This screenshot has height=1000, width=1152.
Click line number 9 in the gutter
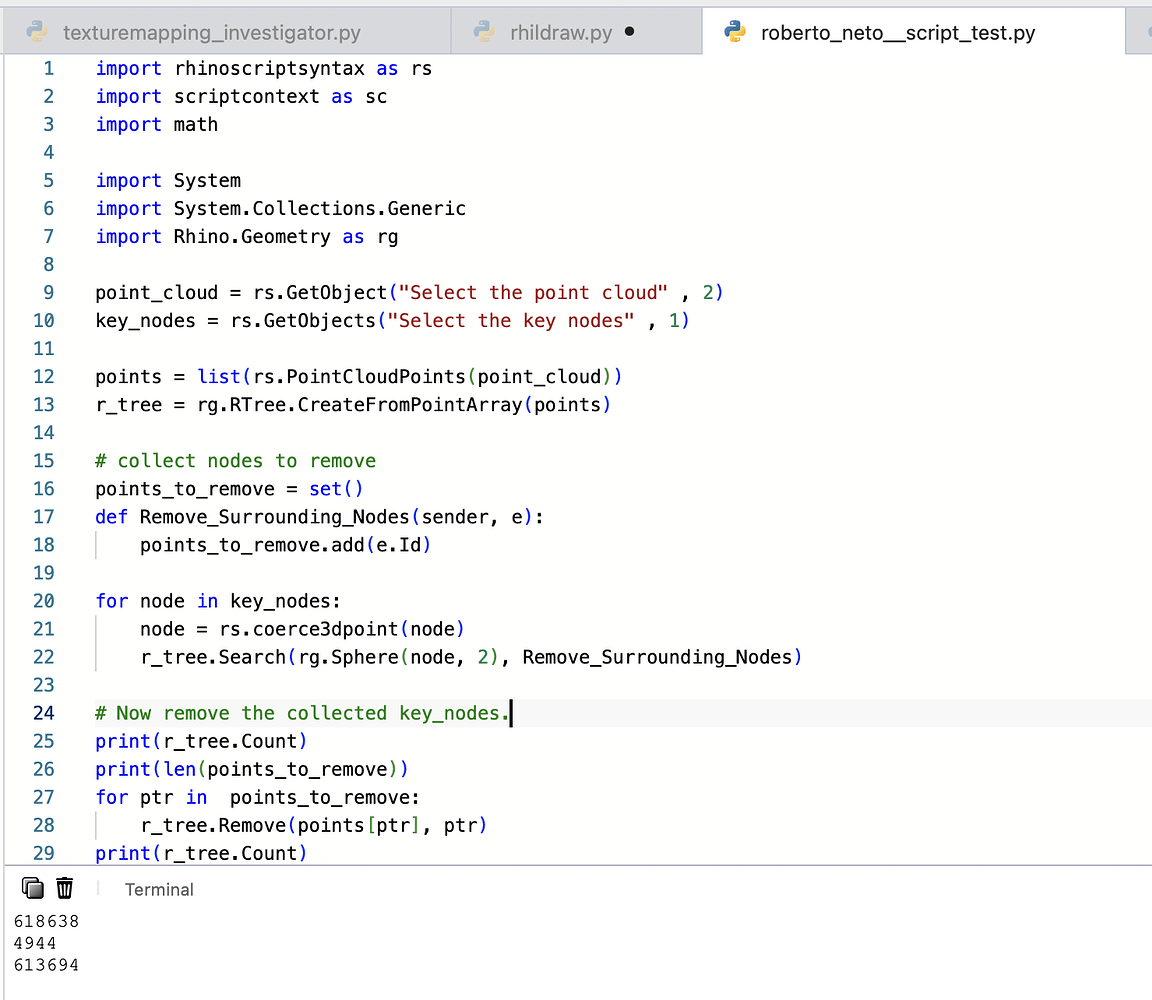48,292
